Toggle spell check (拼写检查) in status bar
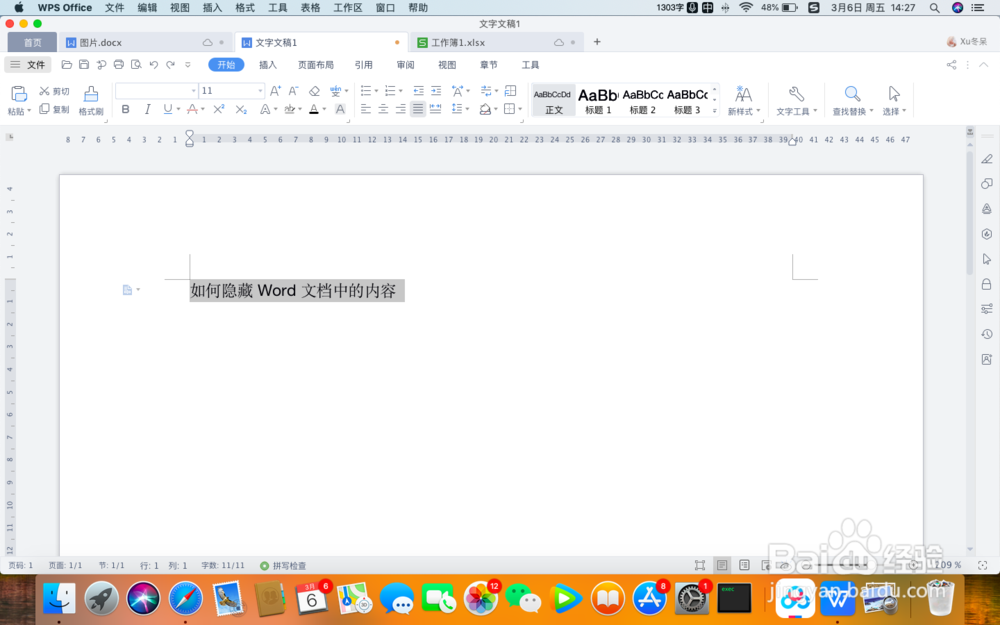 283,566
